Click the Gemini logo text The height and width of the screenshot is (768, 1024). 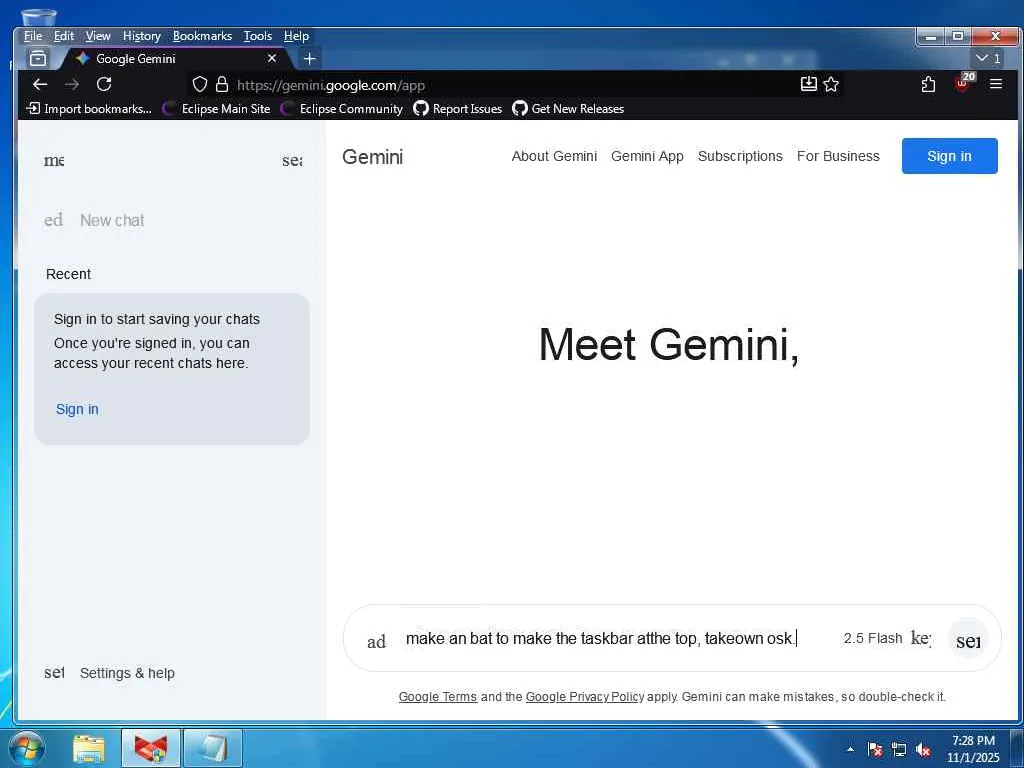[372, 157]
